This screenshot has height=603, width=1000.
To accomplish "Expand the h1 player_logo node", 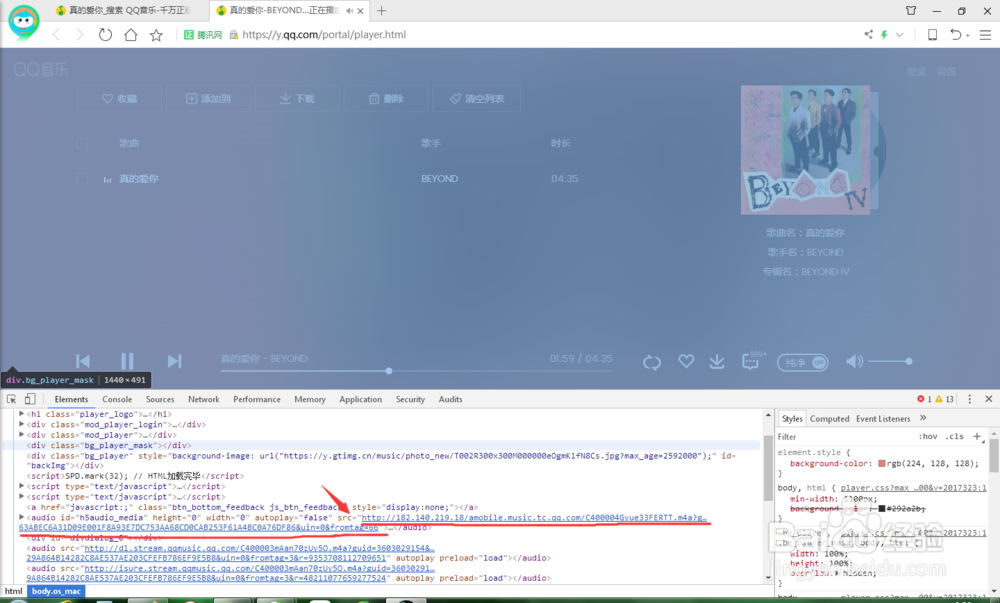I will coord(21,414).
